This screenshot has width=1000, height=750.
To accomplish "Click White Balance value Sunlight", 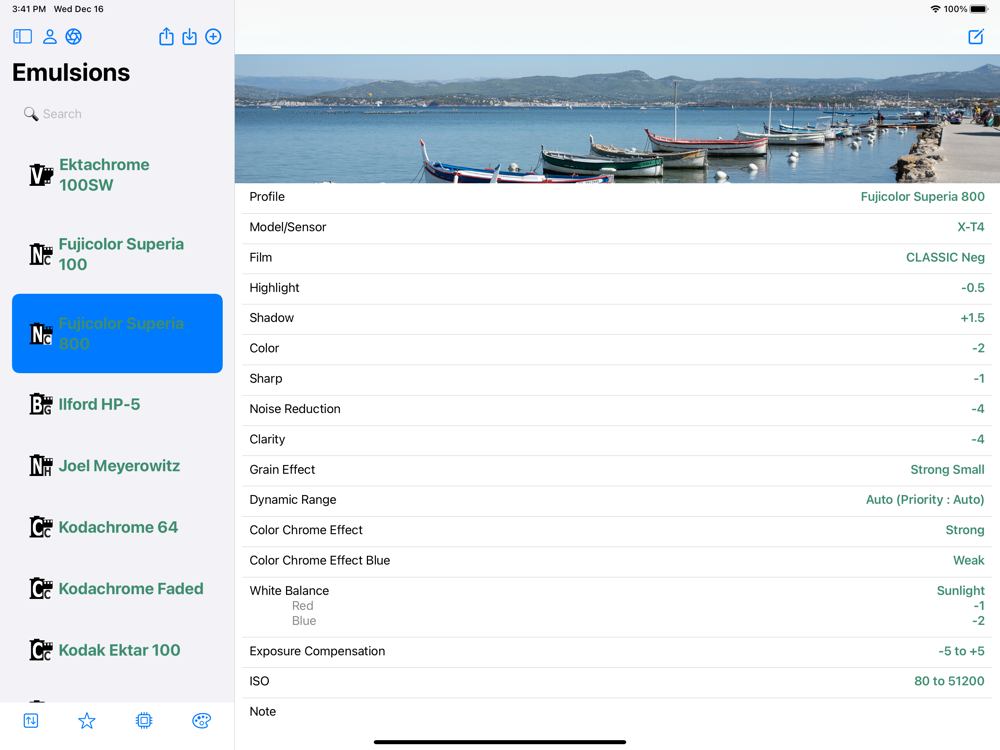I will pos(960,591).
